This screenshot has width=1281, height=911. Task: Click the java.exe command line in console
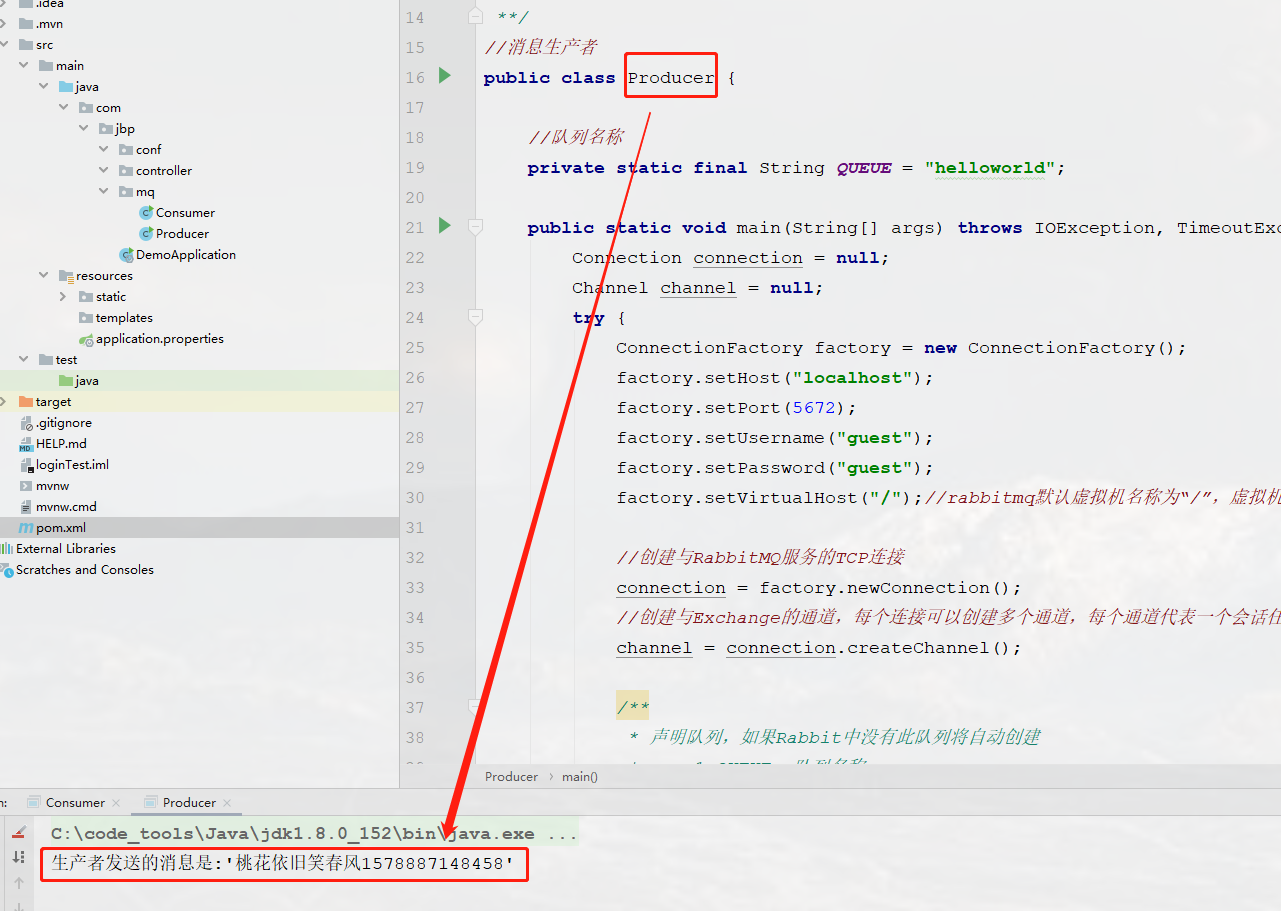[x=314, y=834]
